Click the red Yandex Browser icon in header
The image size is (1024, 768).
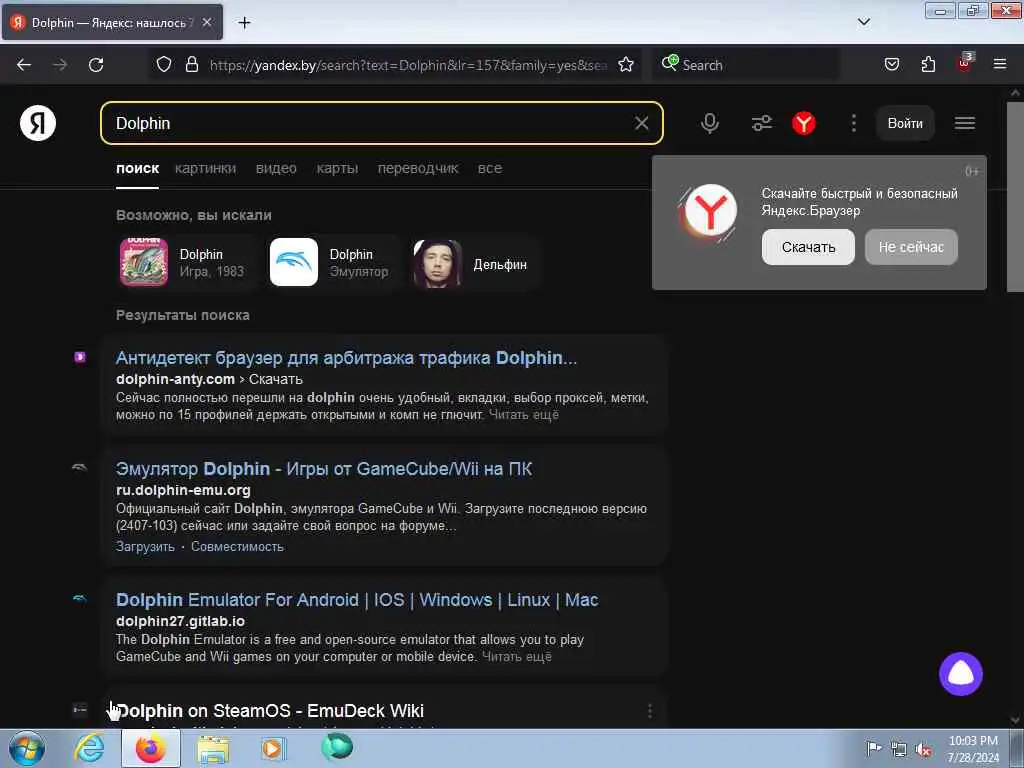coord(804,123)
